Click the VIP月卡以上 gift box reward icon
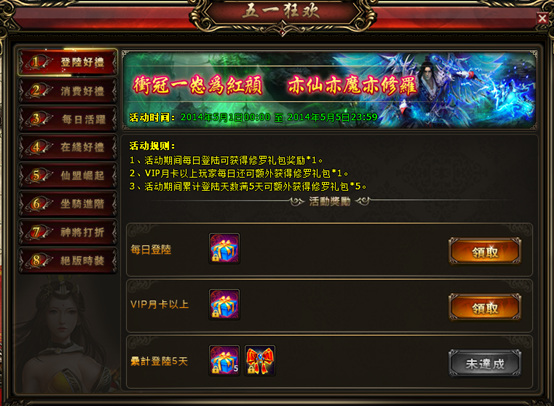The height and width of the screenshot is (406, 554). [224, 305]
